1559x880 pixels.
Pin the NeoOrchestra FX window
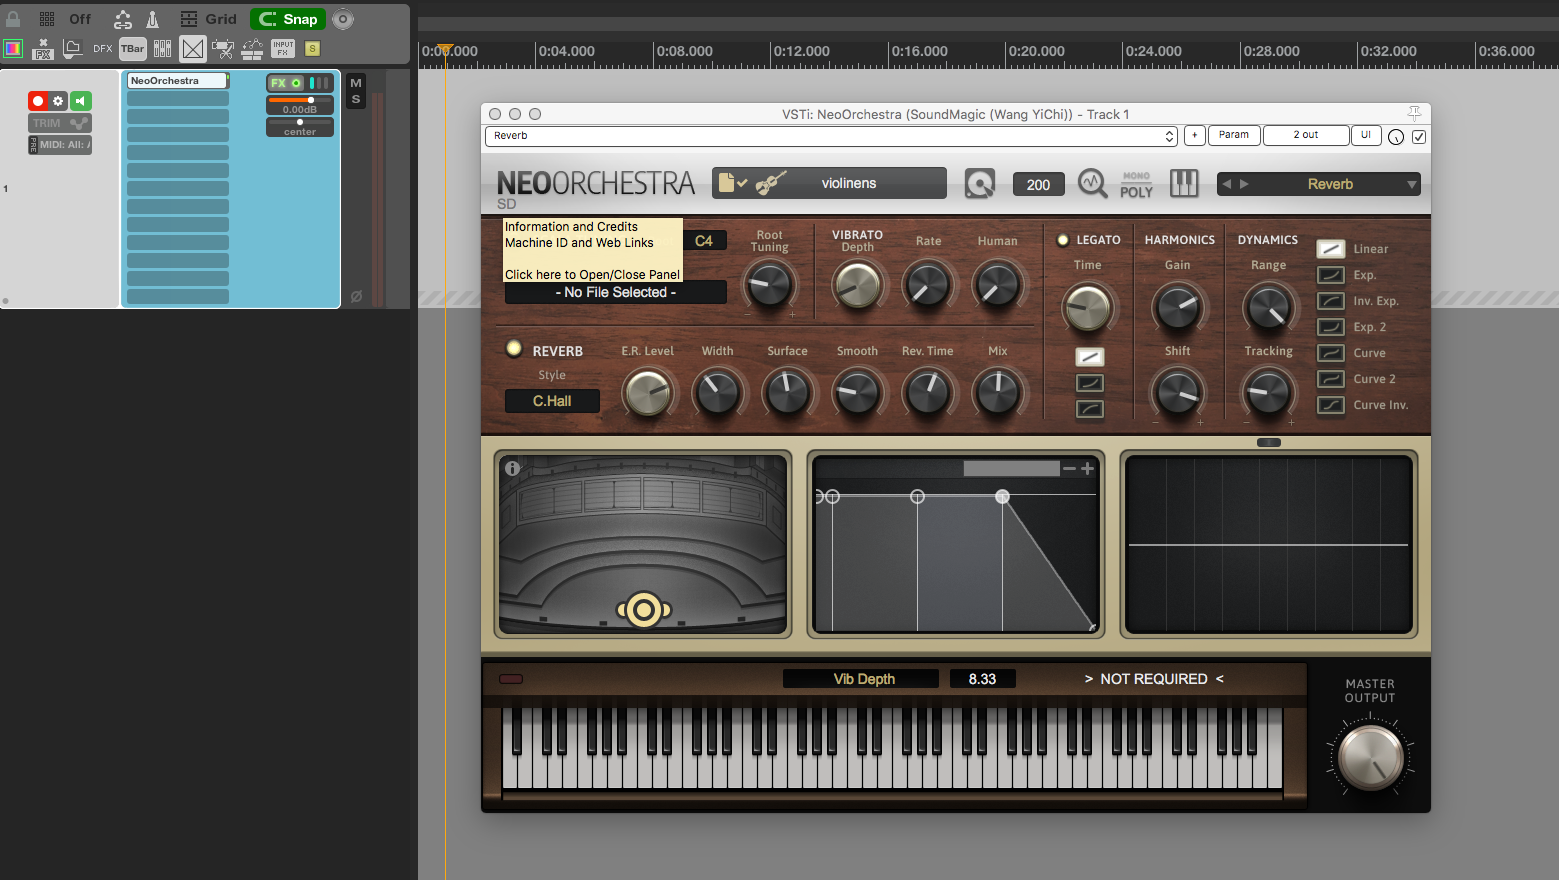point(1414,113)
